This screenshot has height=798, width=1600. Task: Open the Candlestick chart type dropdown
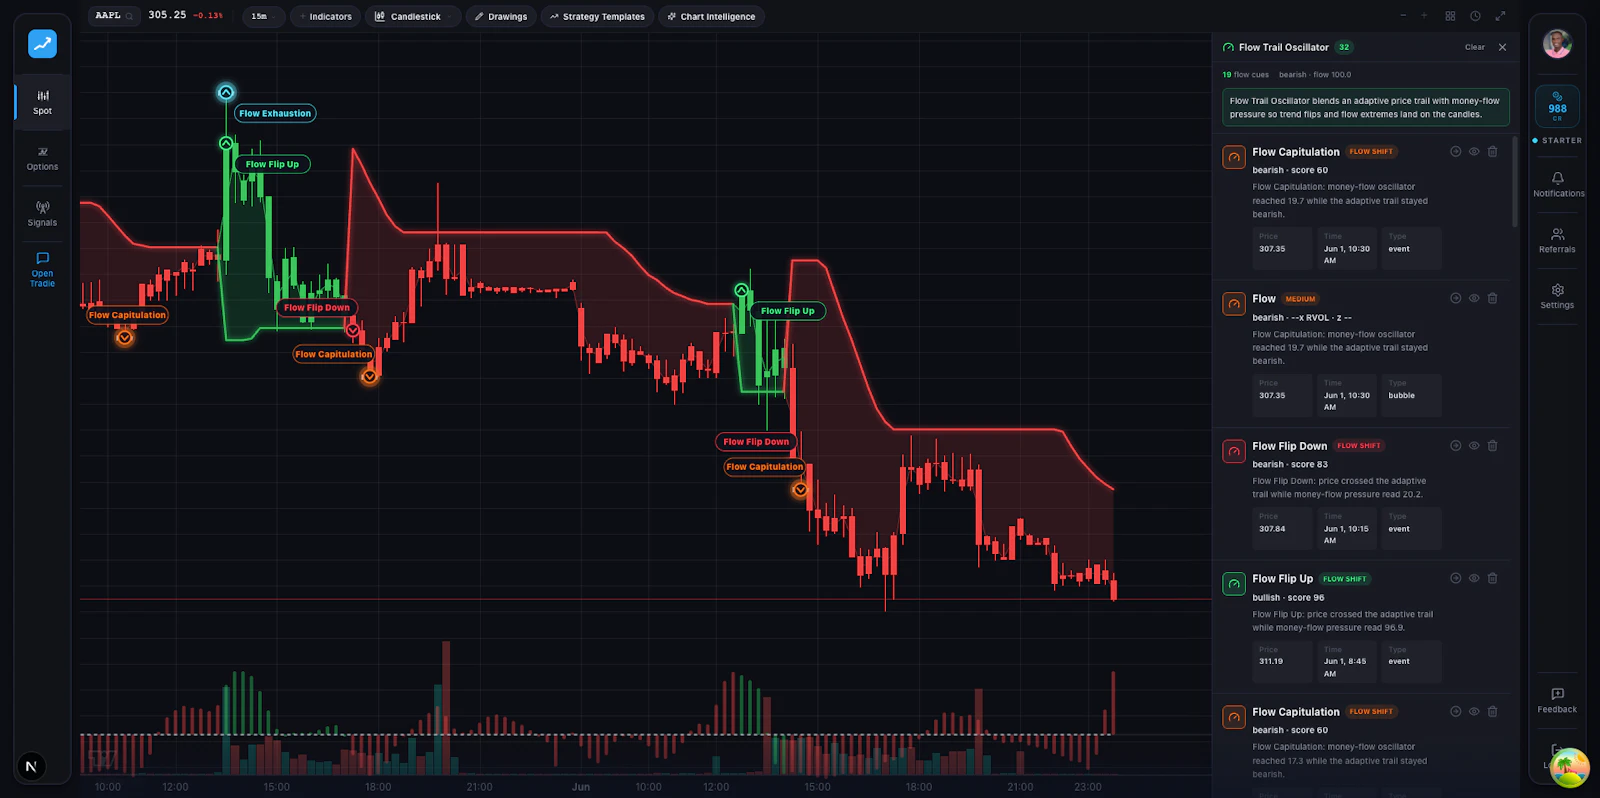coord(413,16)
